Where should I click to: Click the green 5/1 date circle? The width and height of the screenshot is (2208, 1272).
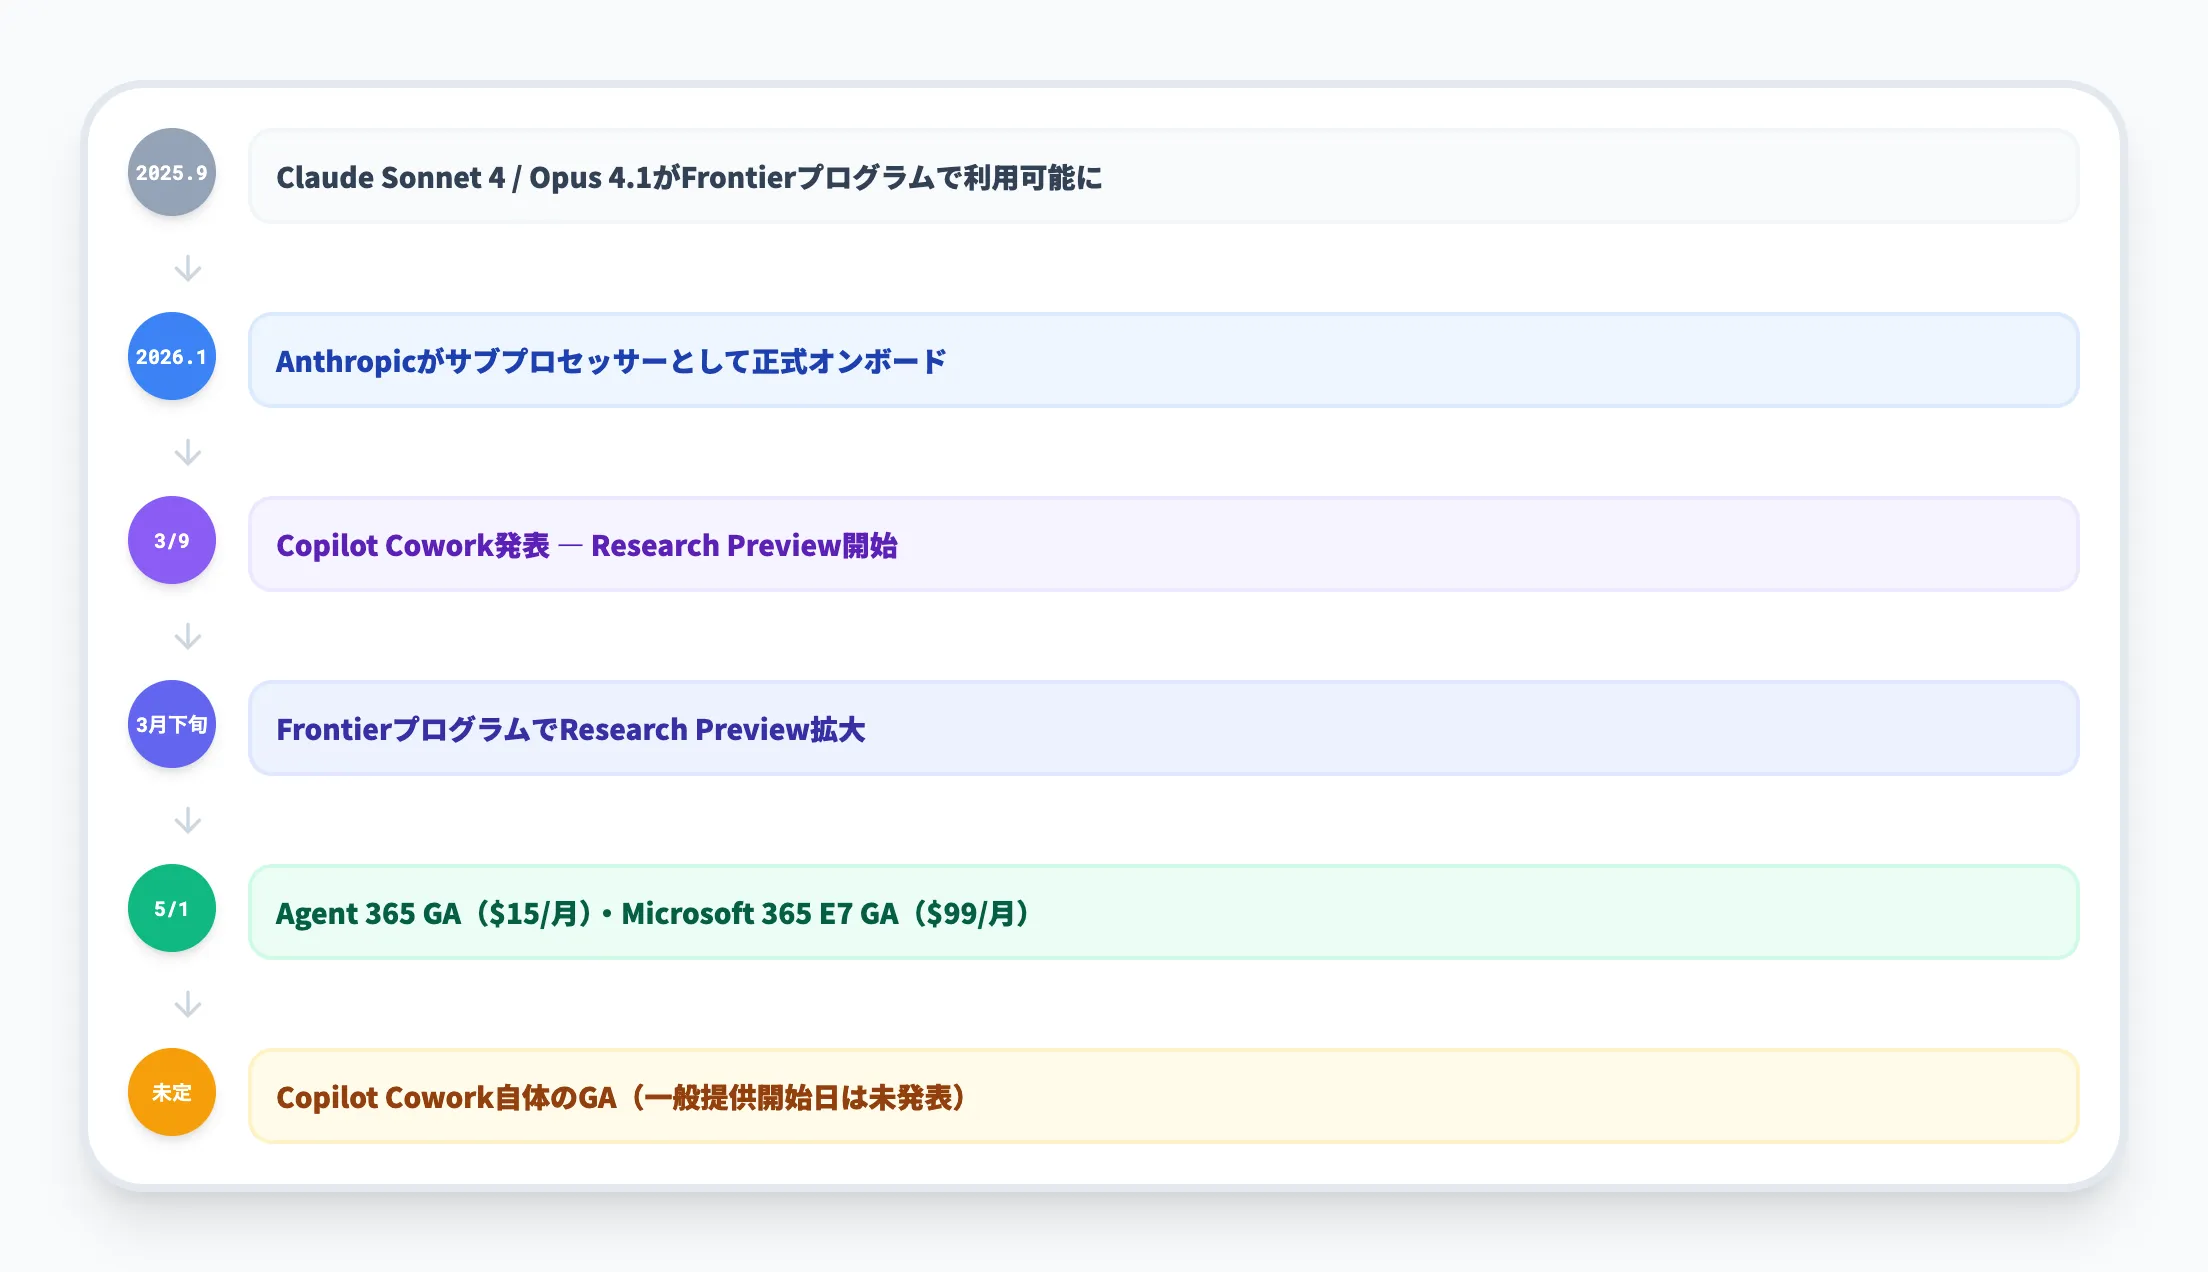[172, 908]
